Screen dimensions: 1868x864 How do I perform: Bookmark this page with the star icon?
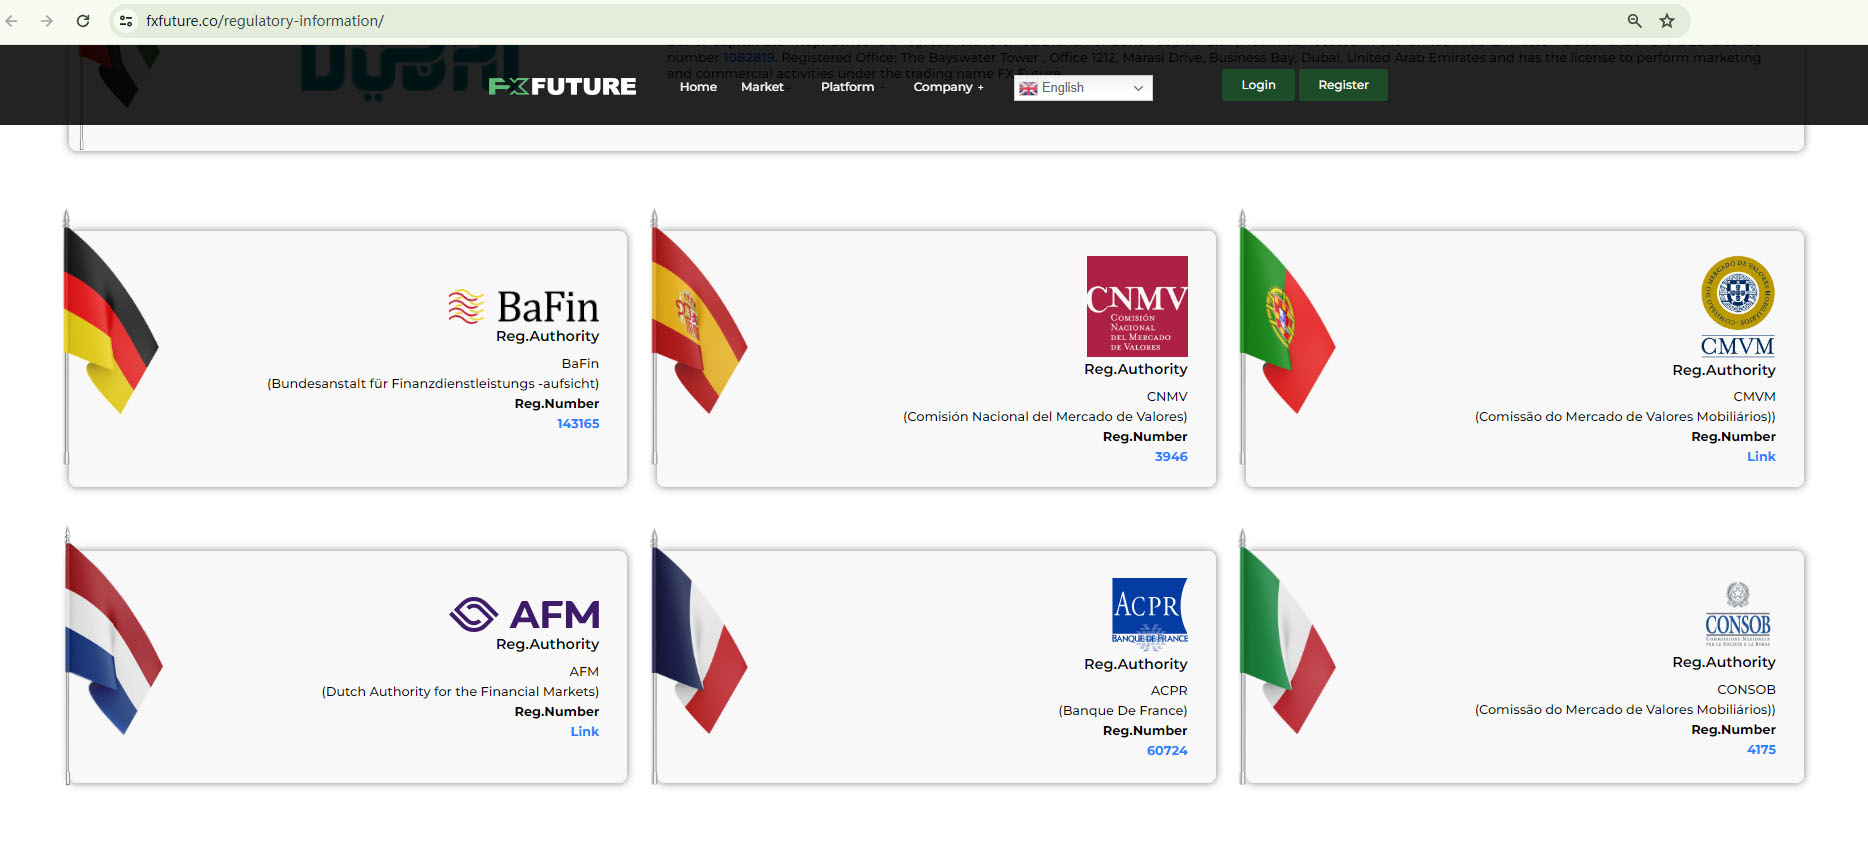tap(1667, 21)
